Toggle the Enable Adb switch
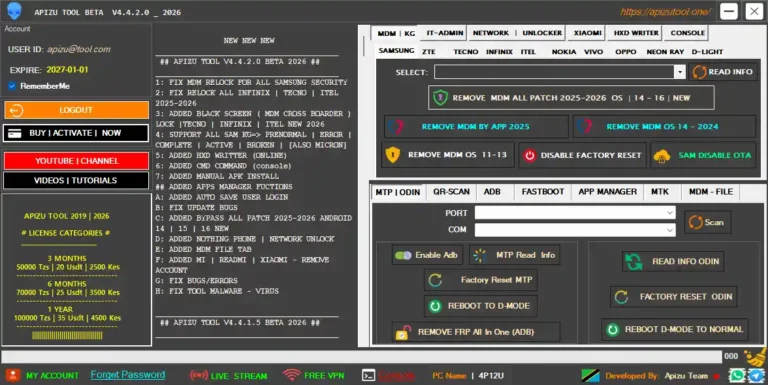Image resolution: width=768 pixels, height=385 pixels. (403, 255)
